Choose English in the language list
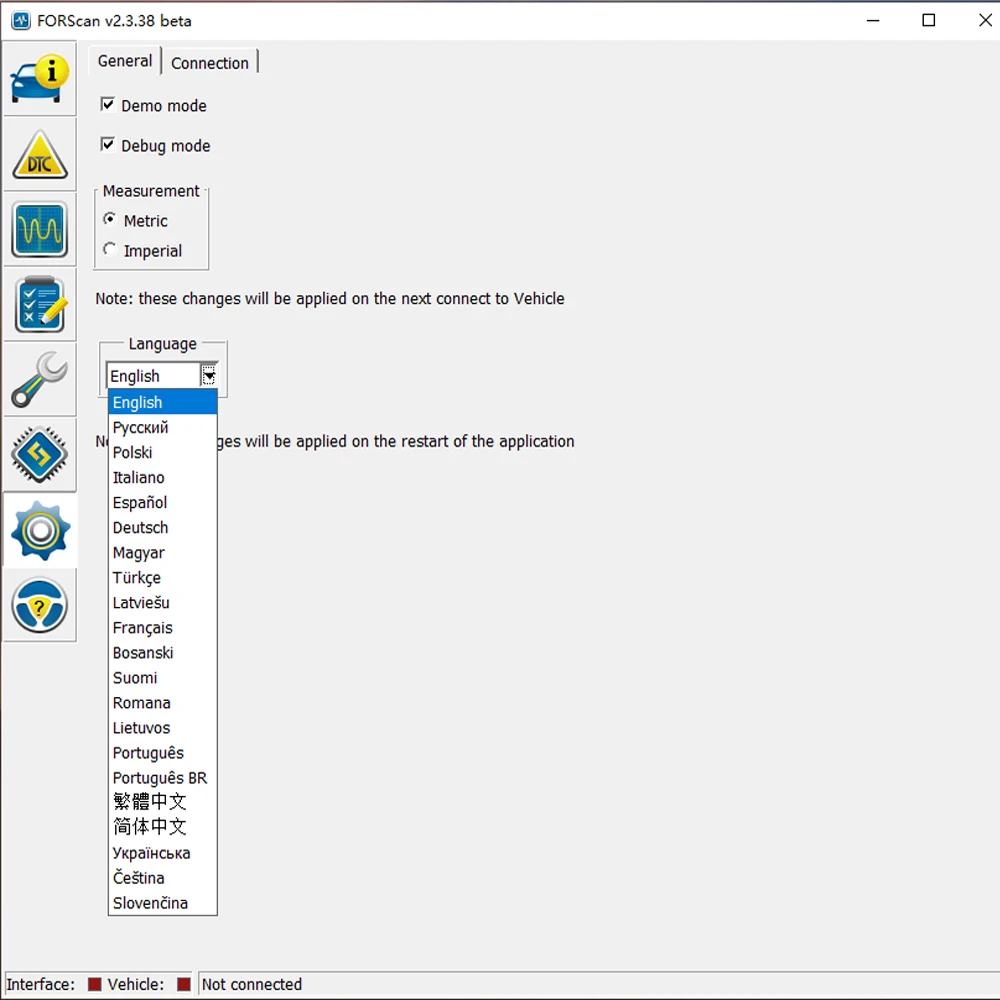 click(163, 402)
